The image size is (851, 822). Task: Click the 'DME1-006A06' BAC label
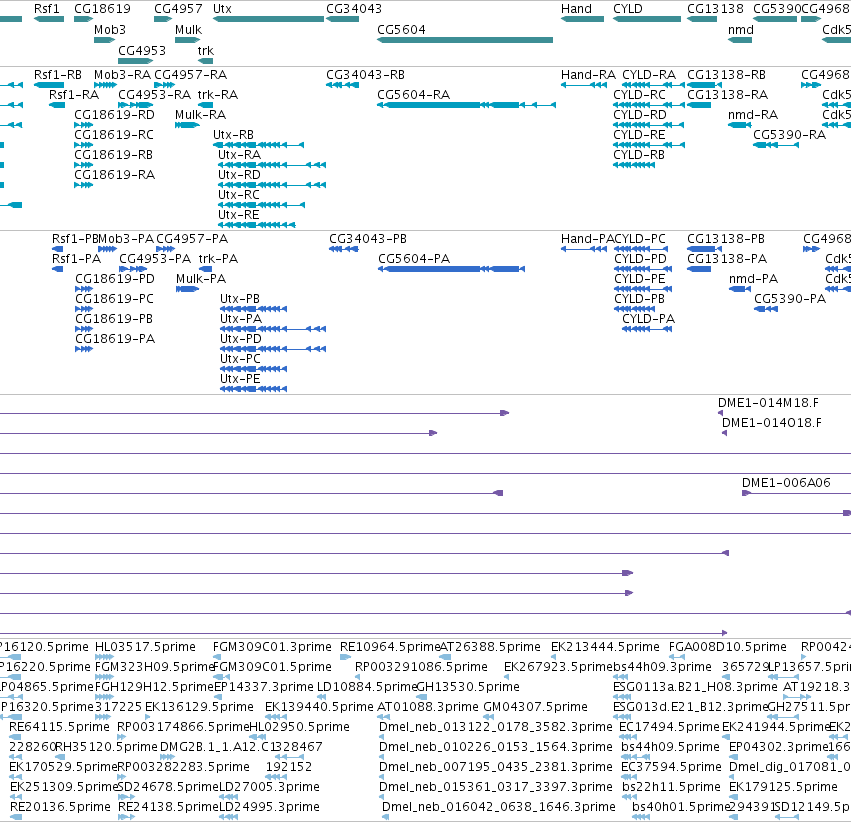786,483
